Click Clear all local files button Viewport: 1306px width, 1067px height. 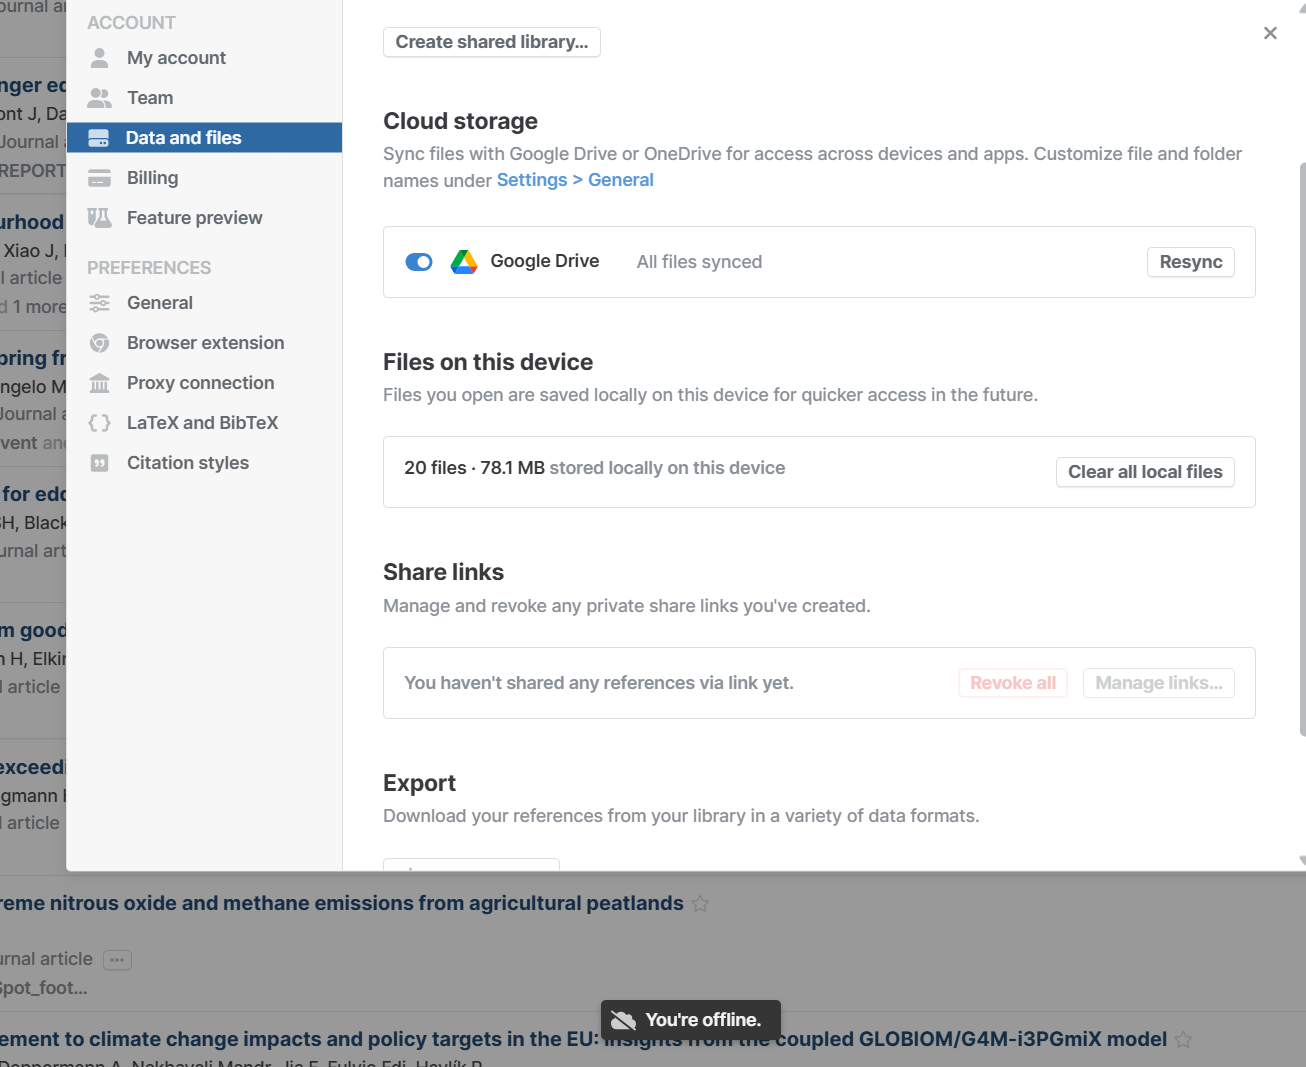point(1145,472)
